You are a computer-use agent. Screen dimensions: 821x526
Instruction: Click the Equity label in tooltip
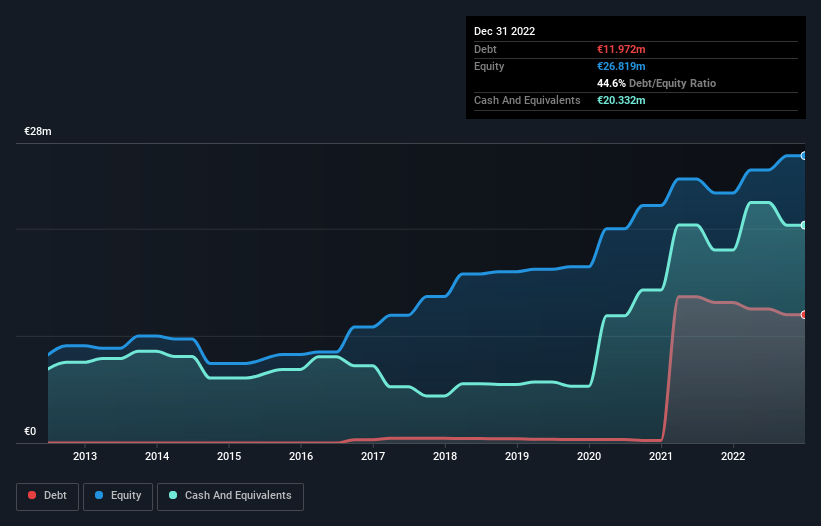(489, 66)
